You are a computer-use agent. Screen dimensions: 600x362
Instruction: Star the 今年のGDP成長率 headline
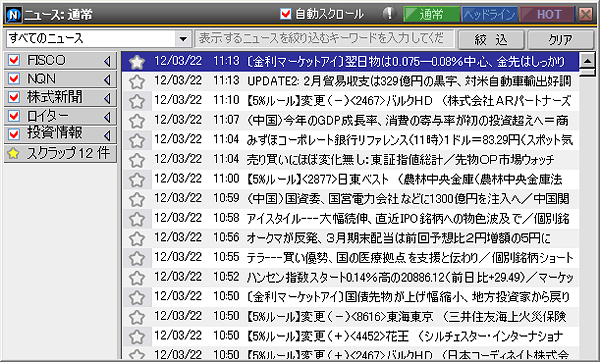pyautogui.click(x=137, y=121)
